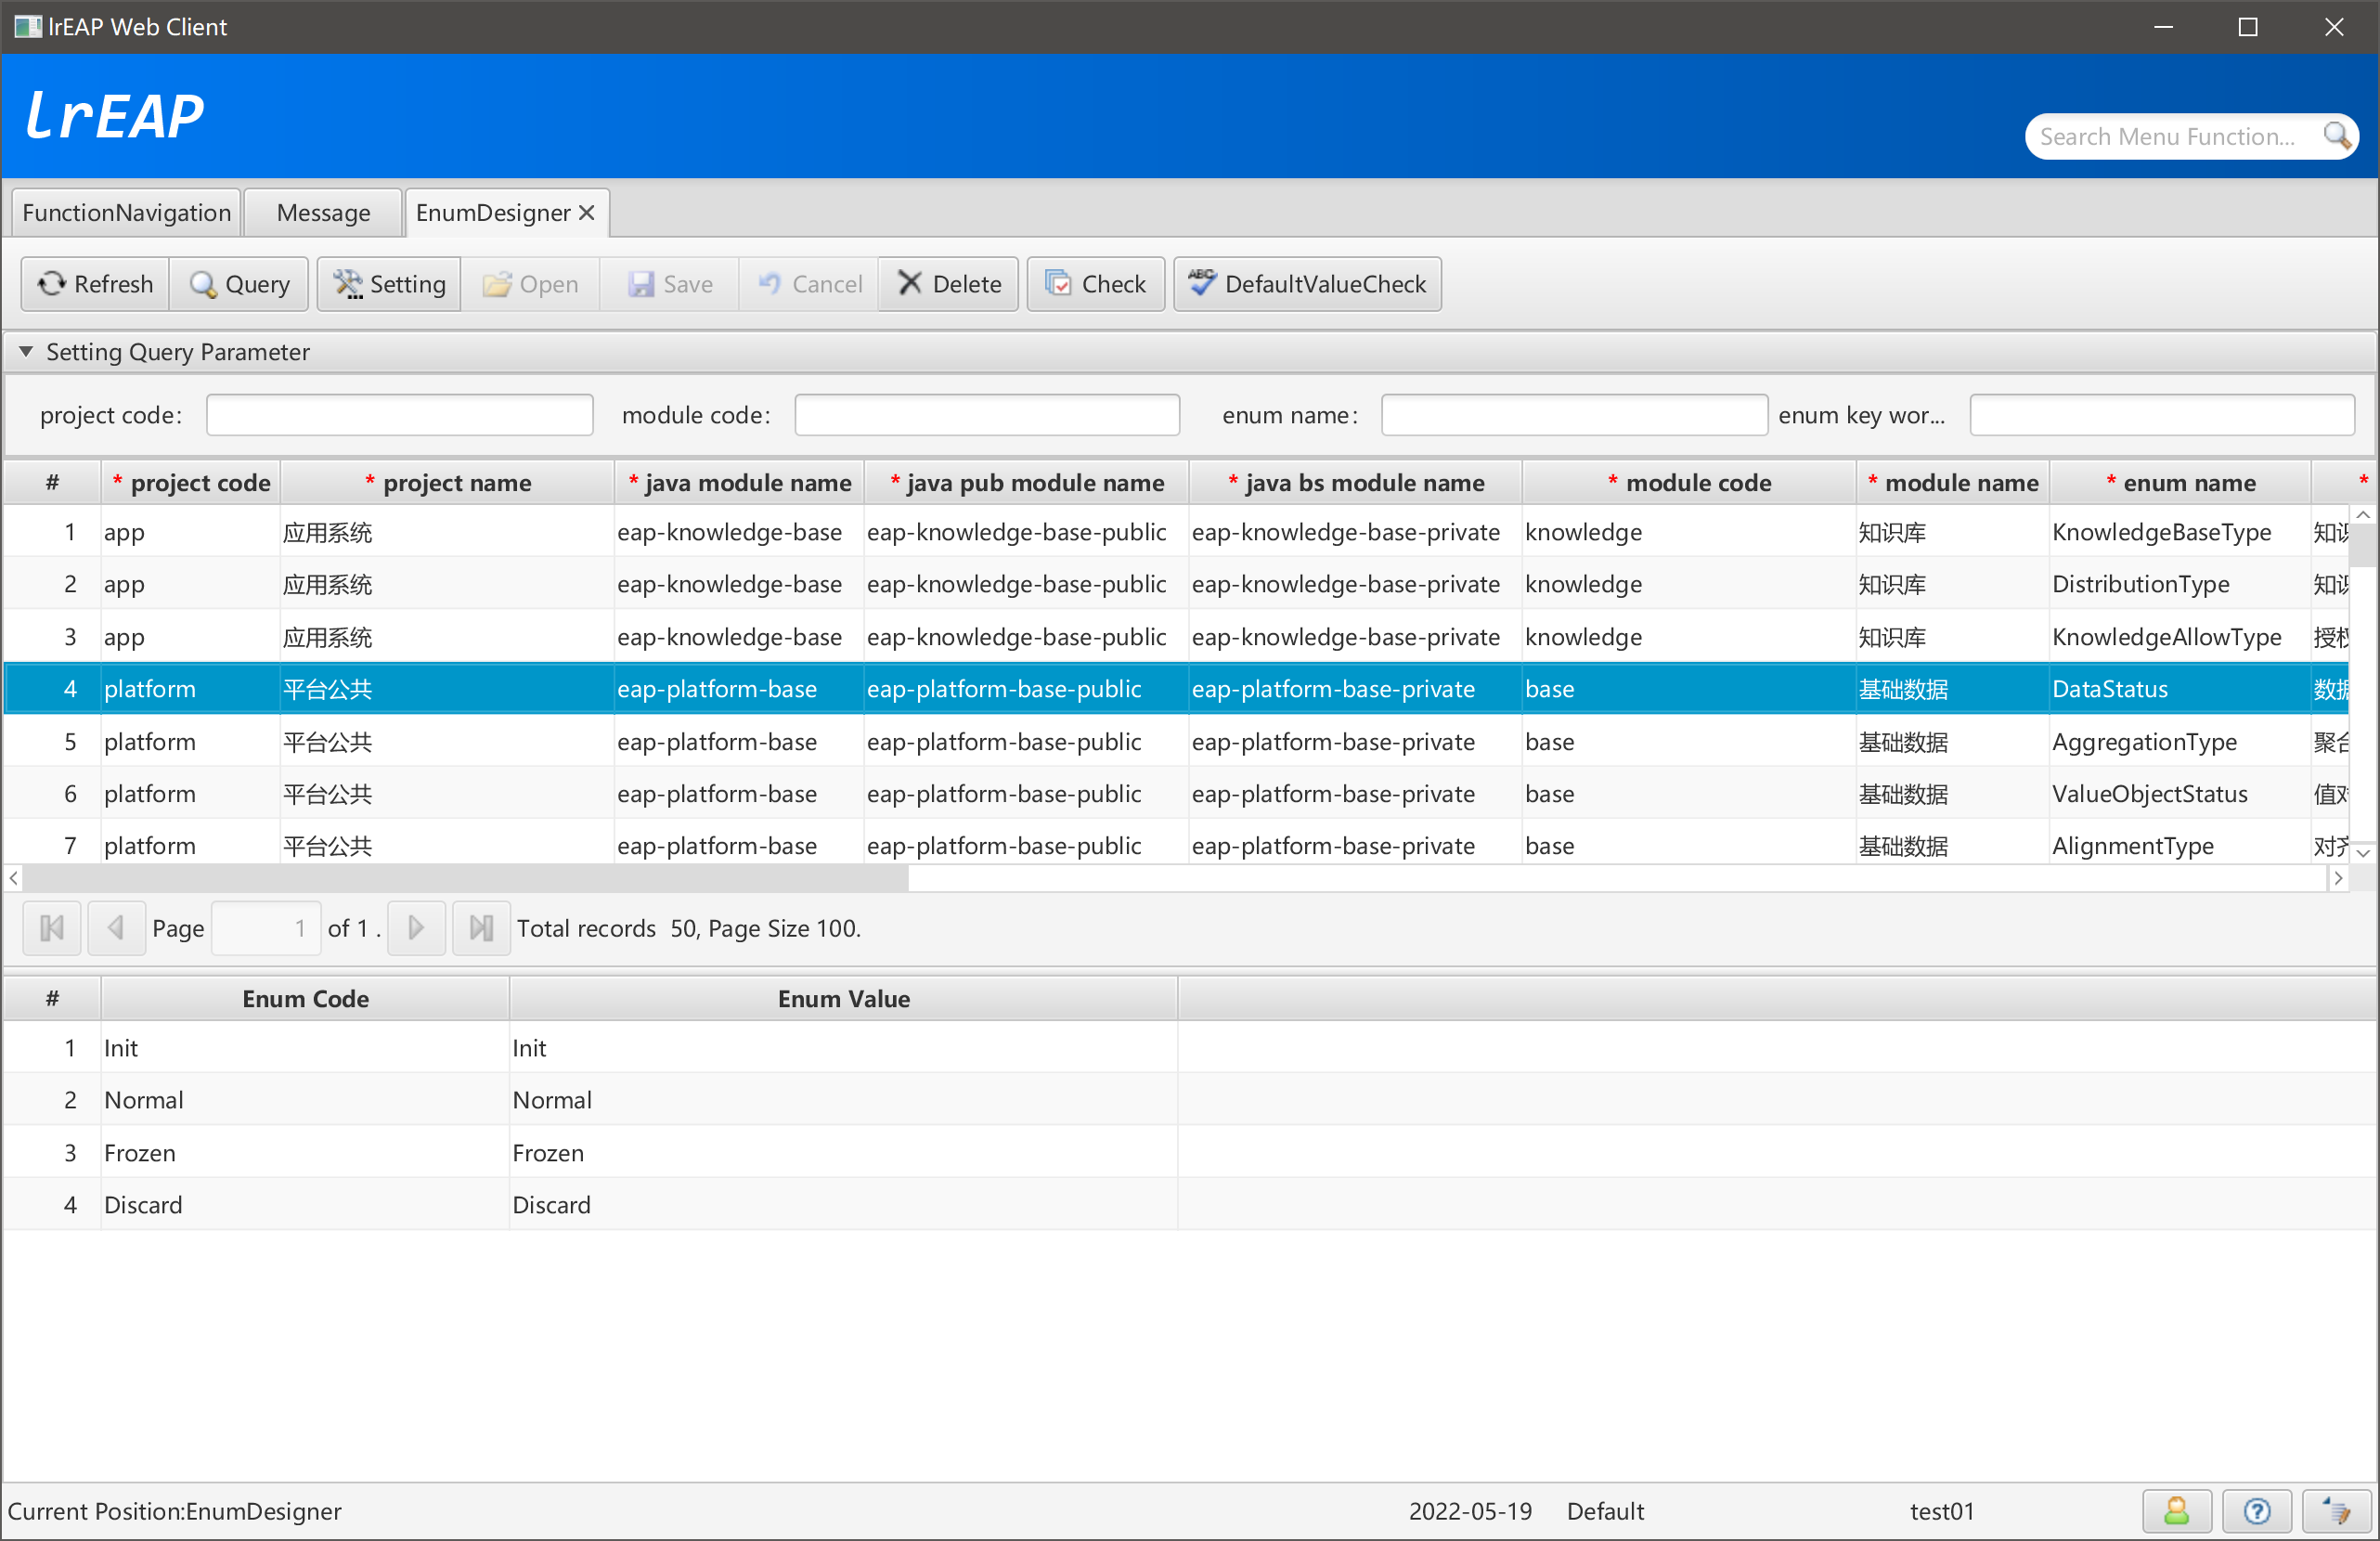Click the Enum Code column header

click(x=305, y=998)
